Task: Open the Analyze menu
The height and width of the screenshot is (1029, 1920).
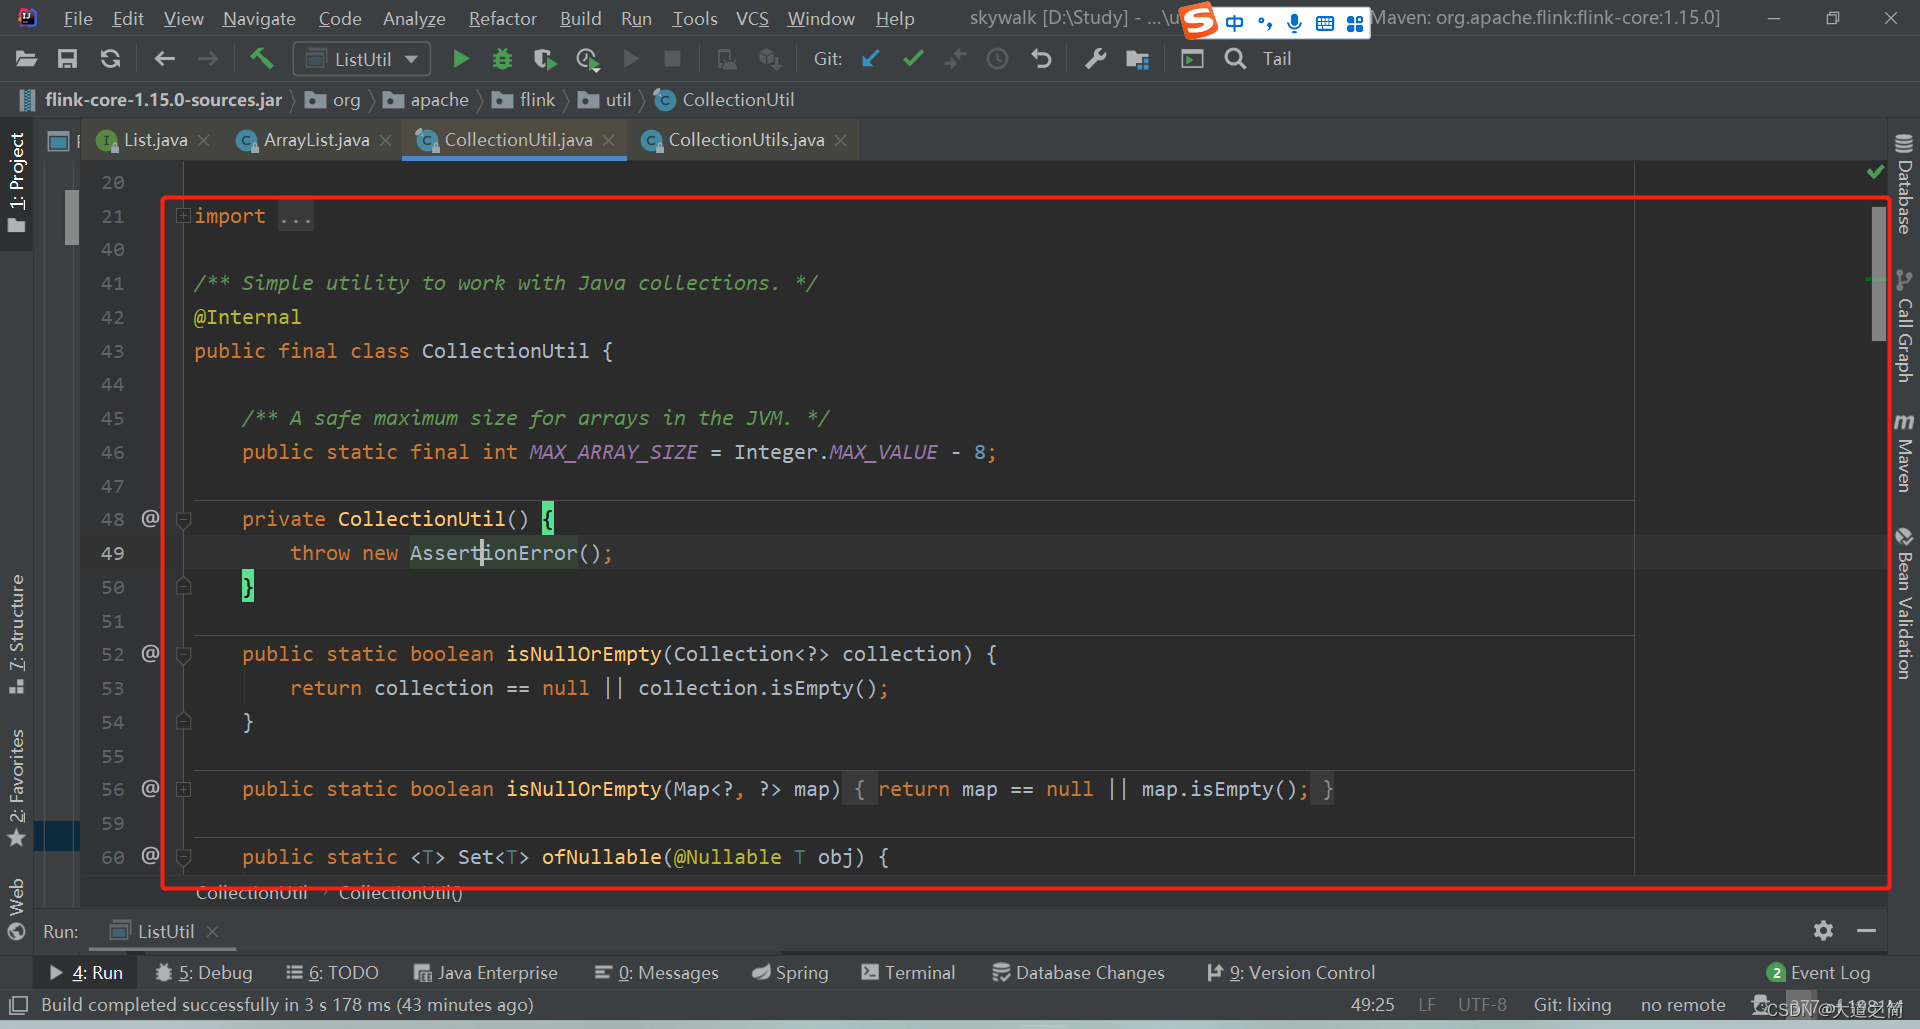Action: tap(414, 18)
